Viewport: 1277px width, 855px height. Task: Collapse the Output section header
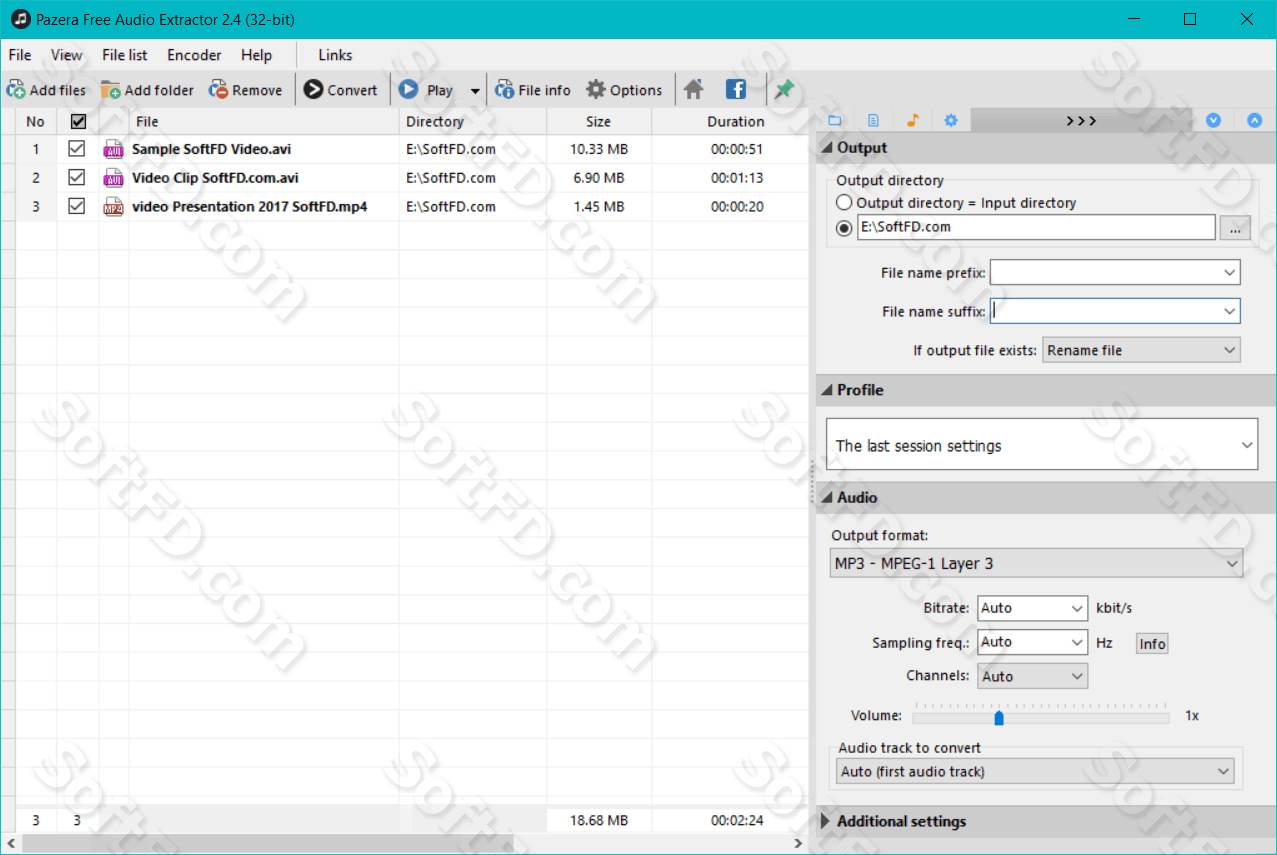tap(1046, 148)
